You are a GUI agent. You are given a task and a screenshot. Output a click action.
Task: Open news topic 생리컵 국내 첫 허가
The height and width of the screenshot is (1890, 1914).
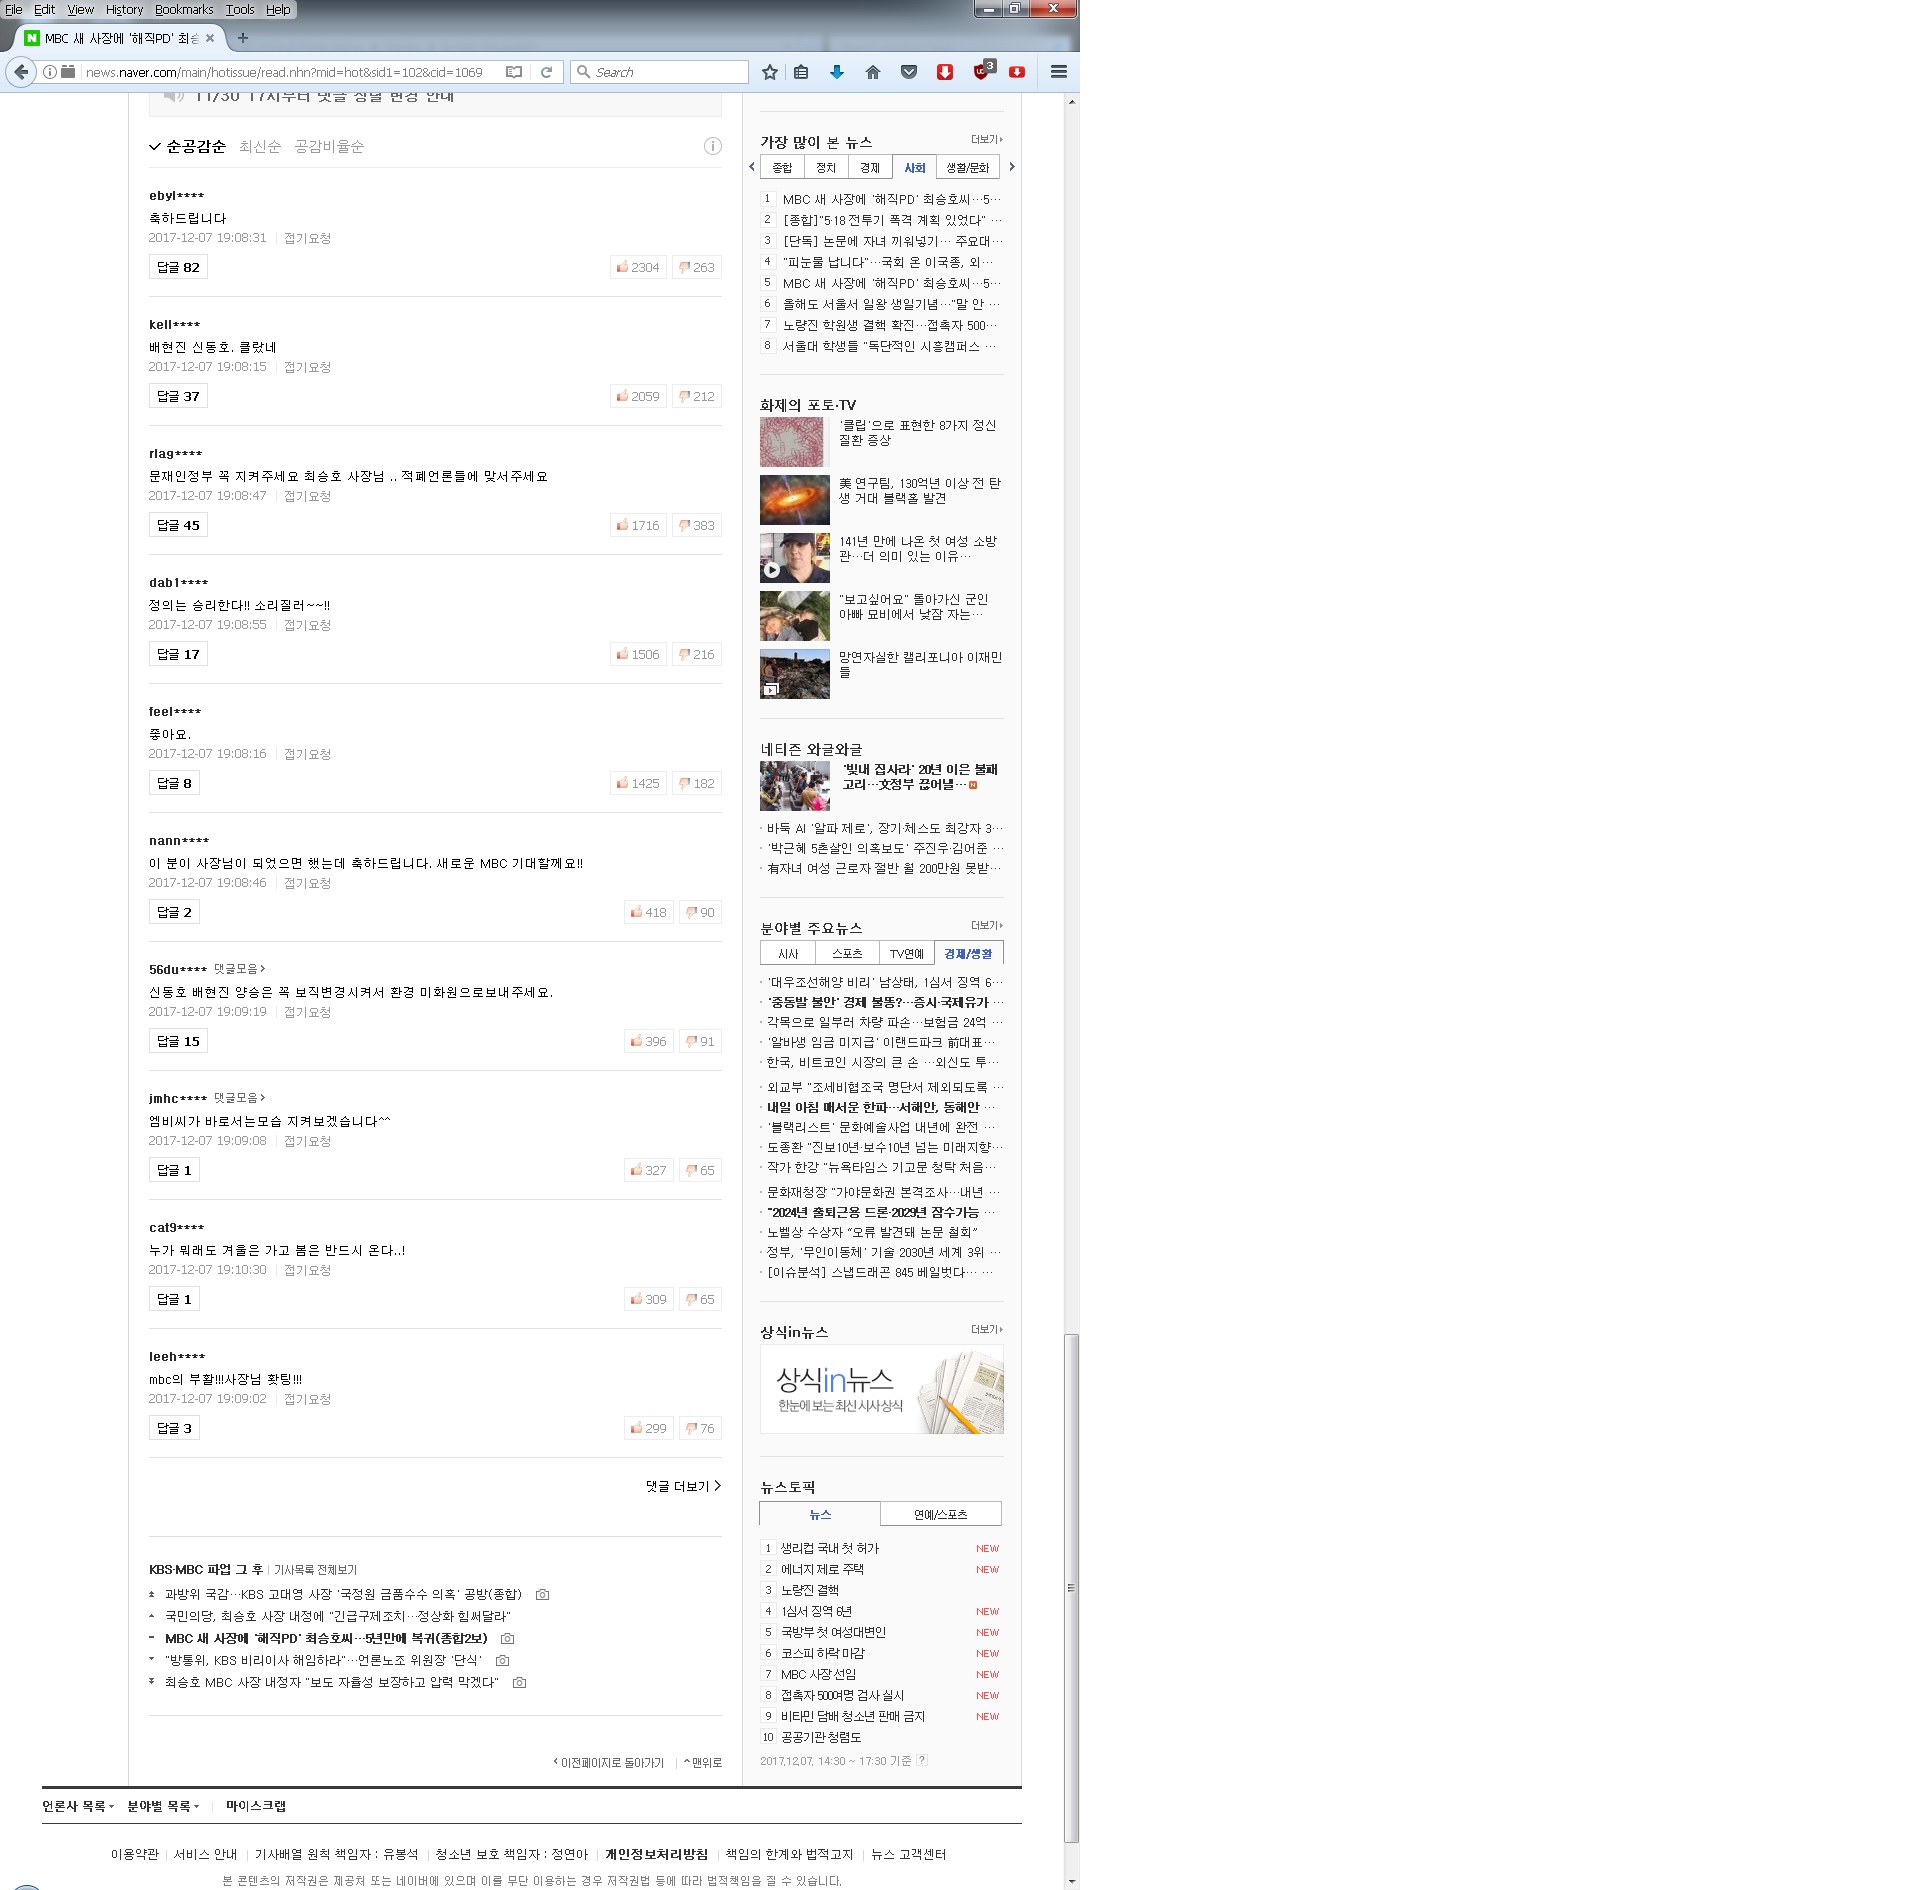click(830, 1548)
